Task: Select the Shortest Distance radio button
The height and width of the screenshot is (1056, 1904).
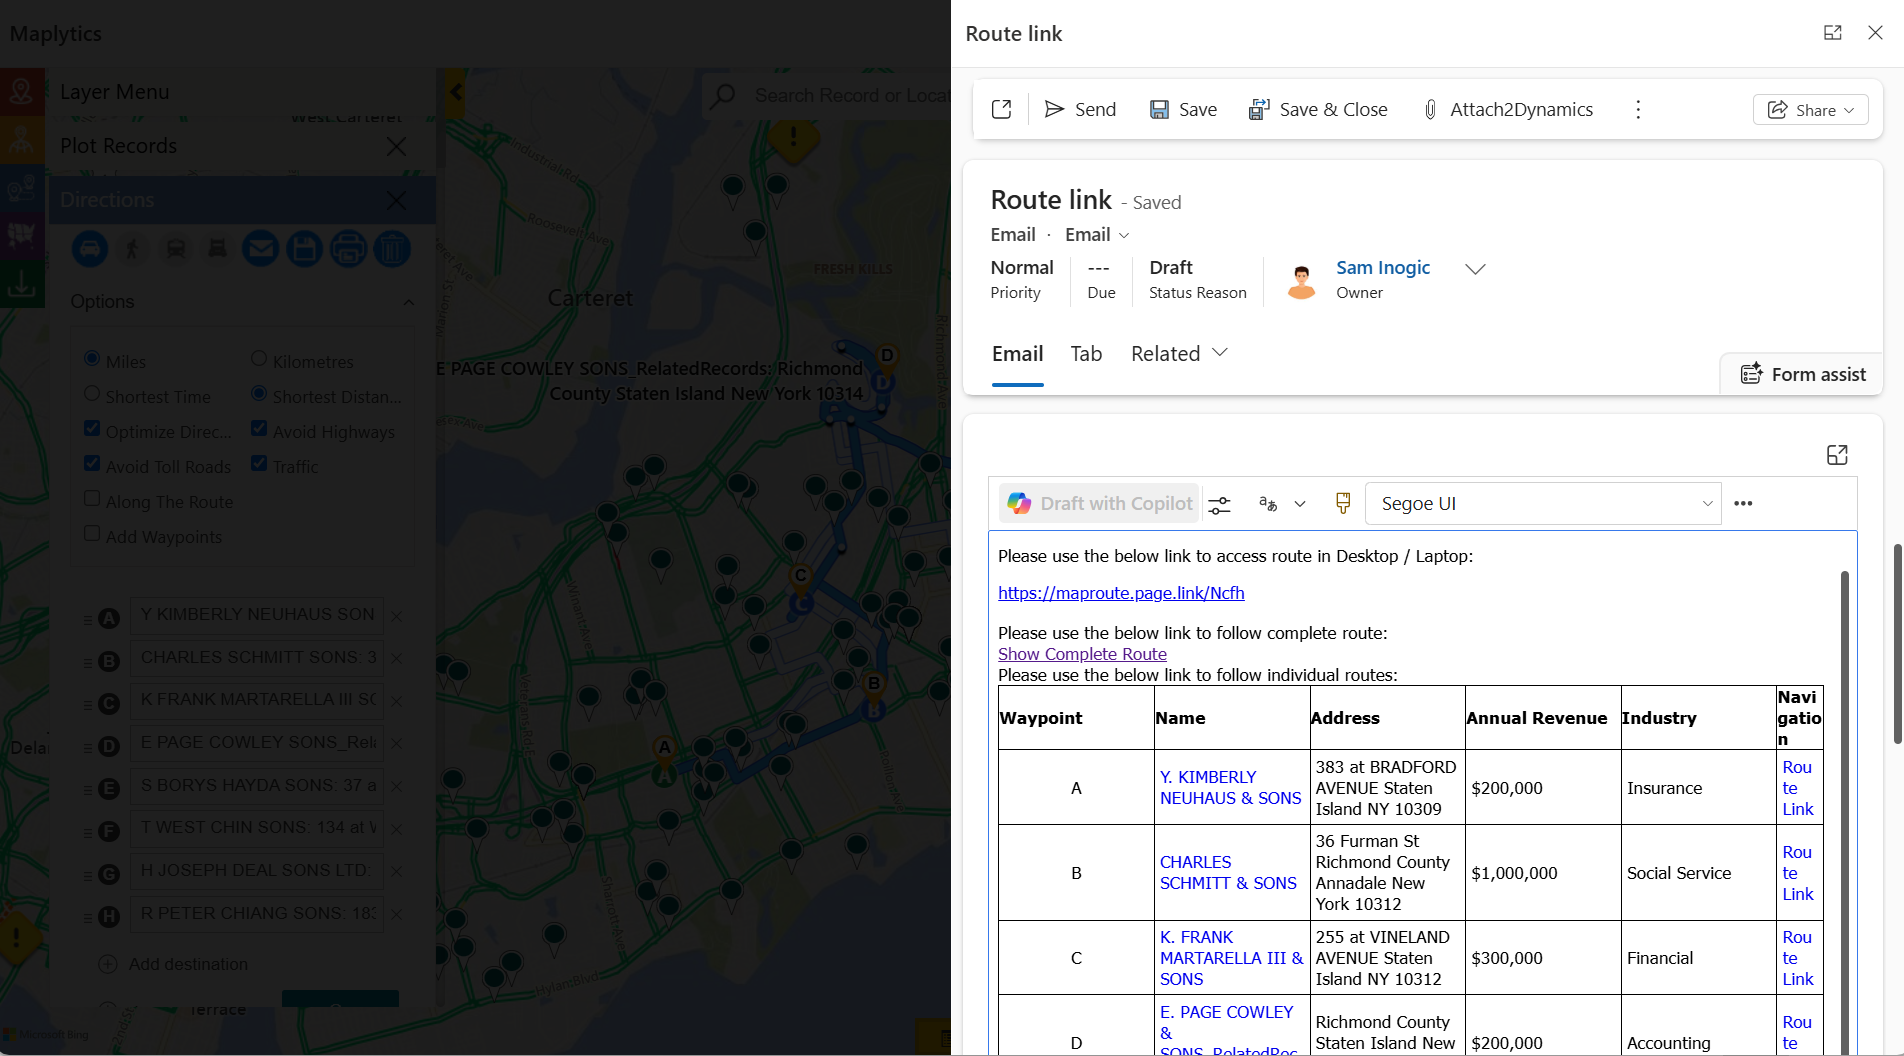Action: click(x=259, y=394)
